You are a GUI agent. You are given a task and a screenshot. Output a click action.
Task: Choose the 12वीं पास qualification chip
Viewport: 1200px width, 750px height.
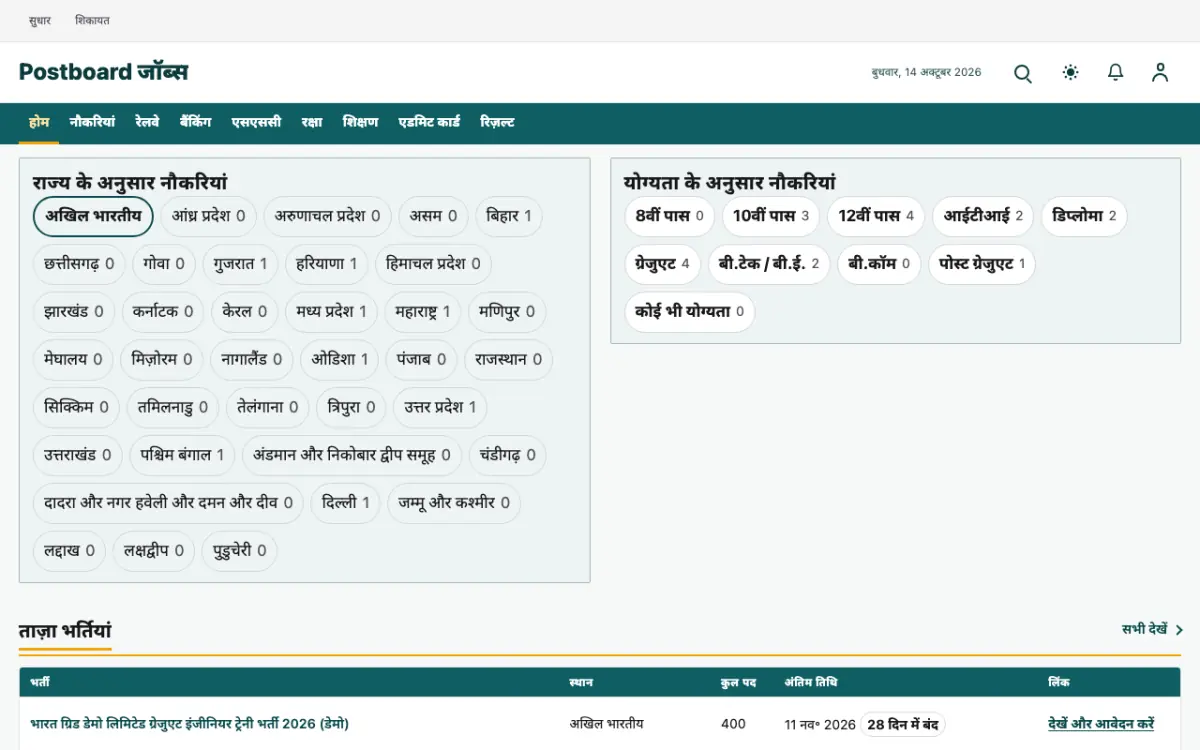pos(876,216)
